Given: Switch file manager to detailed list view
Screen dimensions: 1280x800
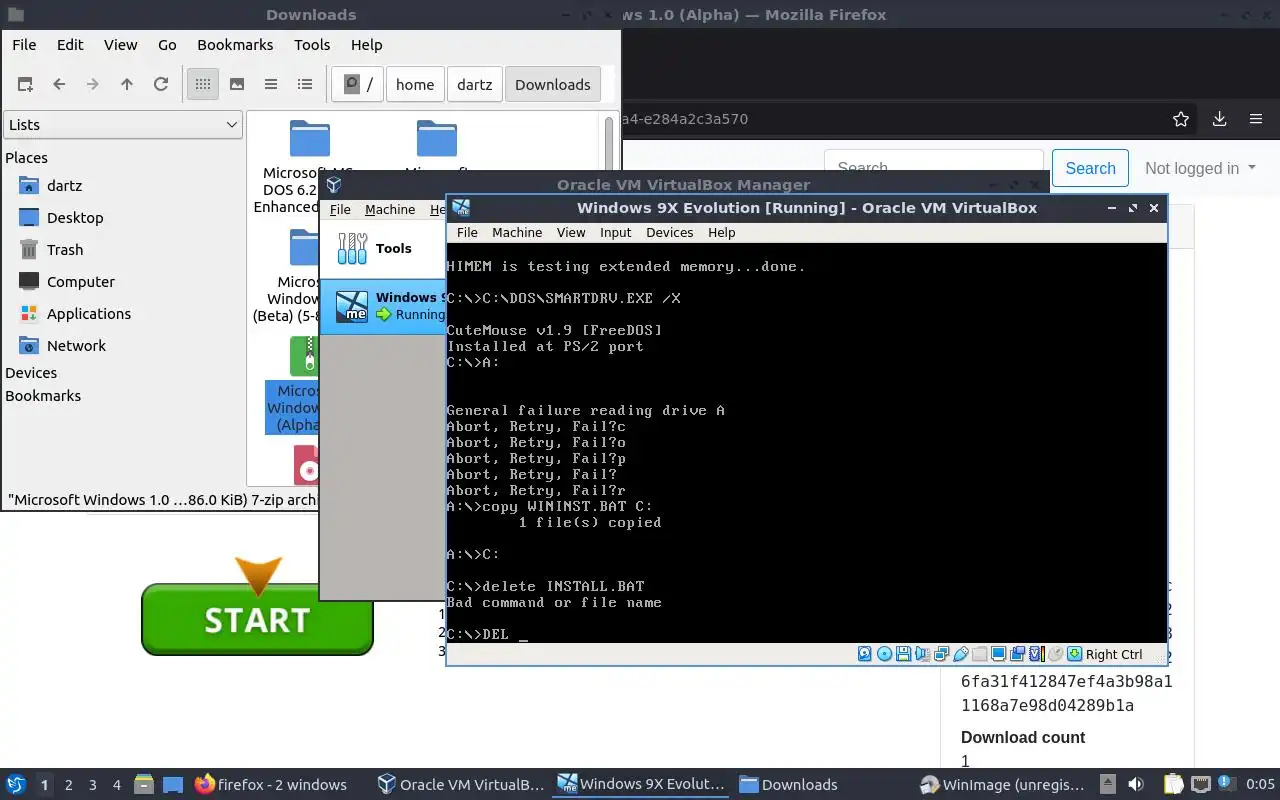Looking at the screenshot, I should [x=305, y=85].
